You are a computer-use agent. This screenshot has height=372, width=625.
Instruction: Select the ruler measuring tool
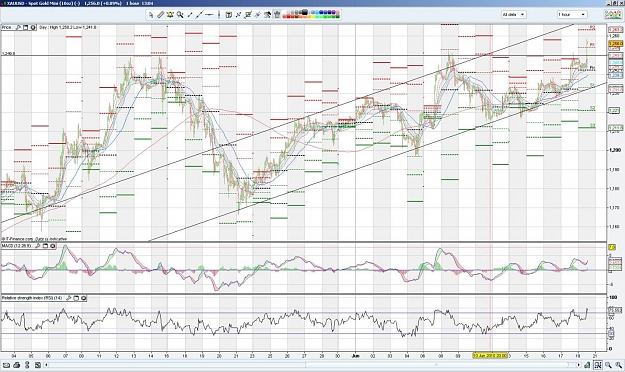pos(161,15)
